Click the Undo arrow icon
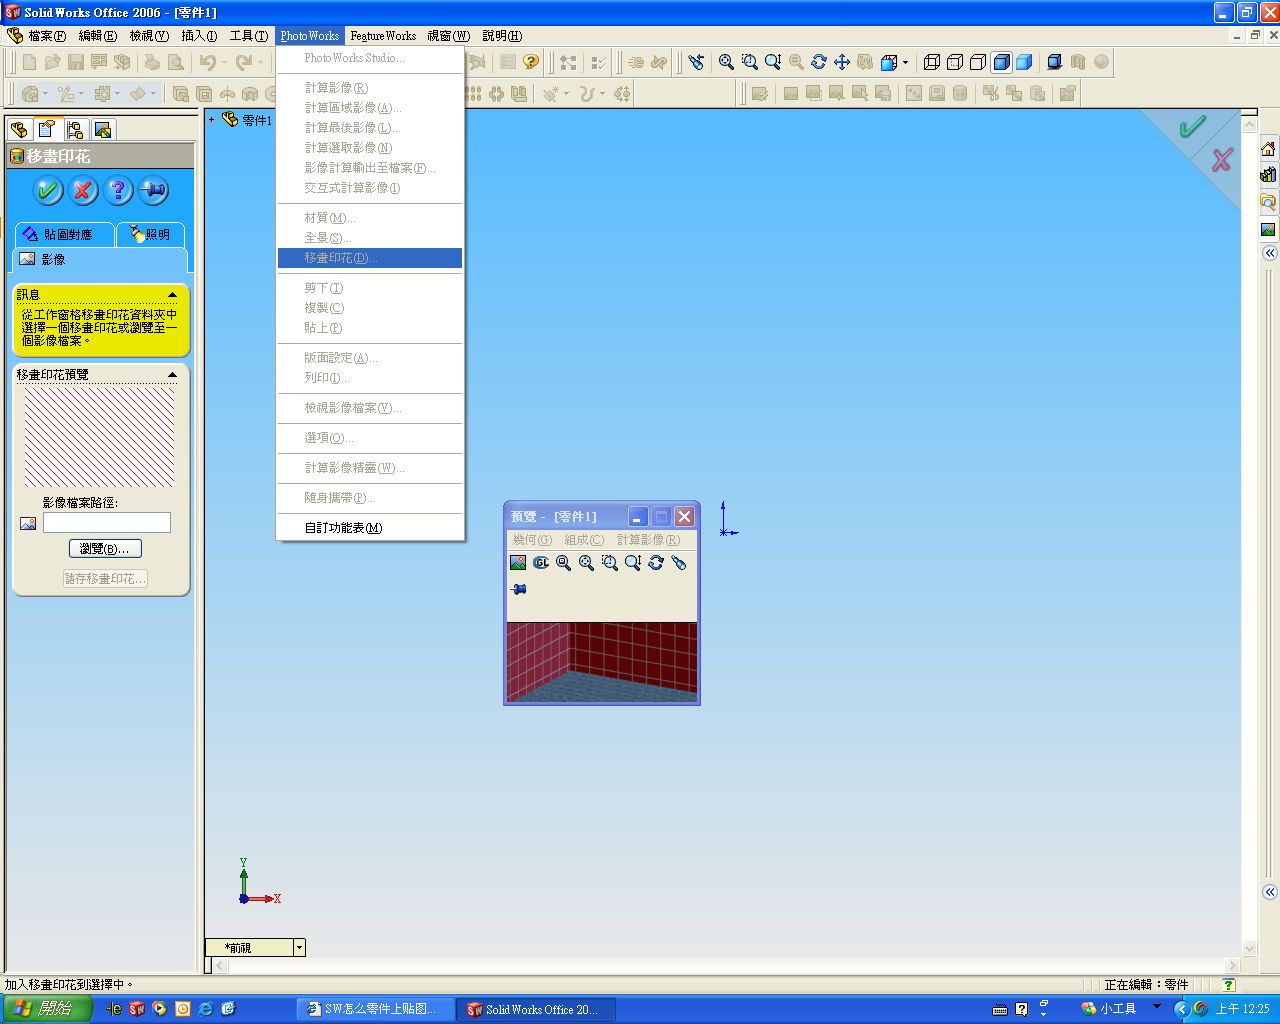Viewport: 1280px width, 1024px height. (207, 62)
